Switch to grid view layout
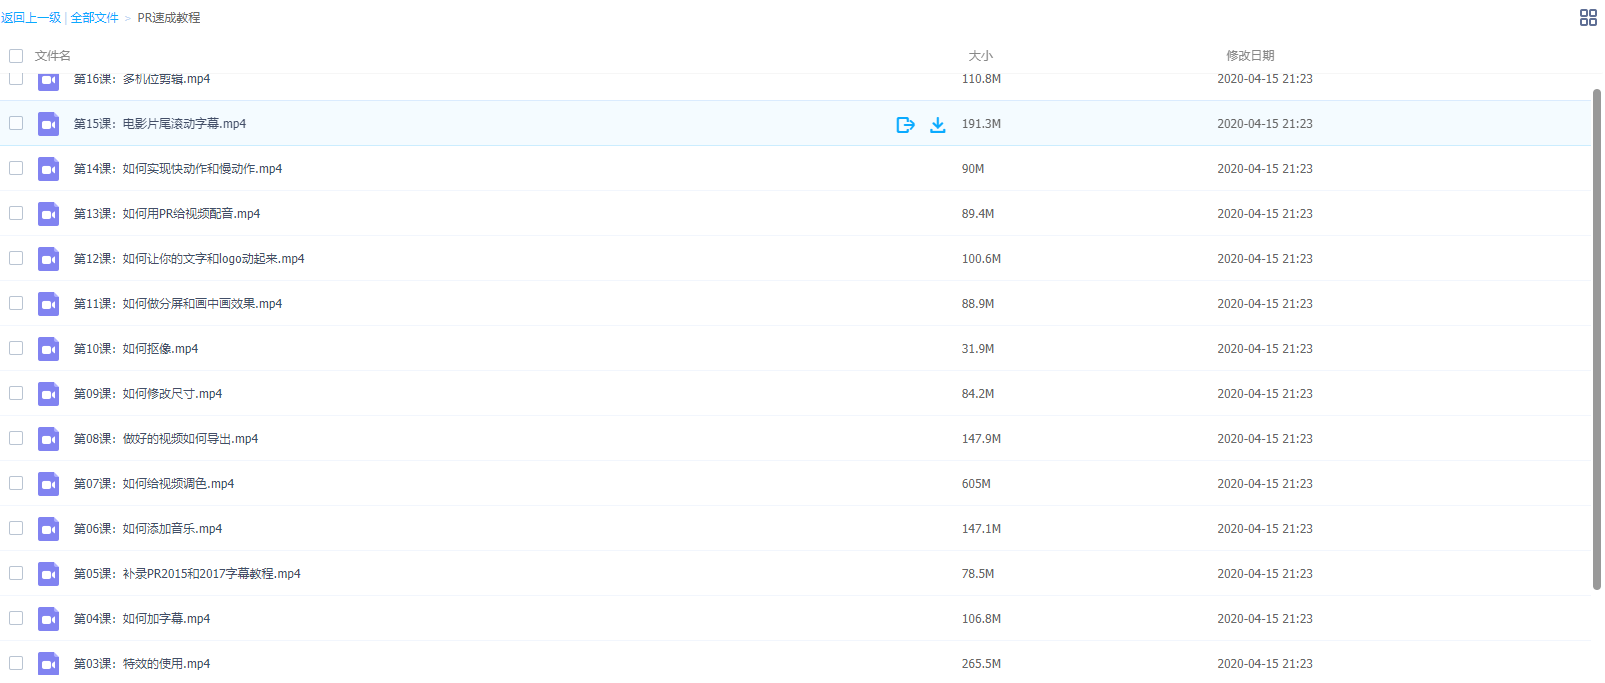Screen dimensions: 1605x683 pyautogui.click(x=1587, y=18)
